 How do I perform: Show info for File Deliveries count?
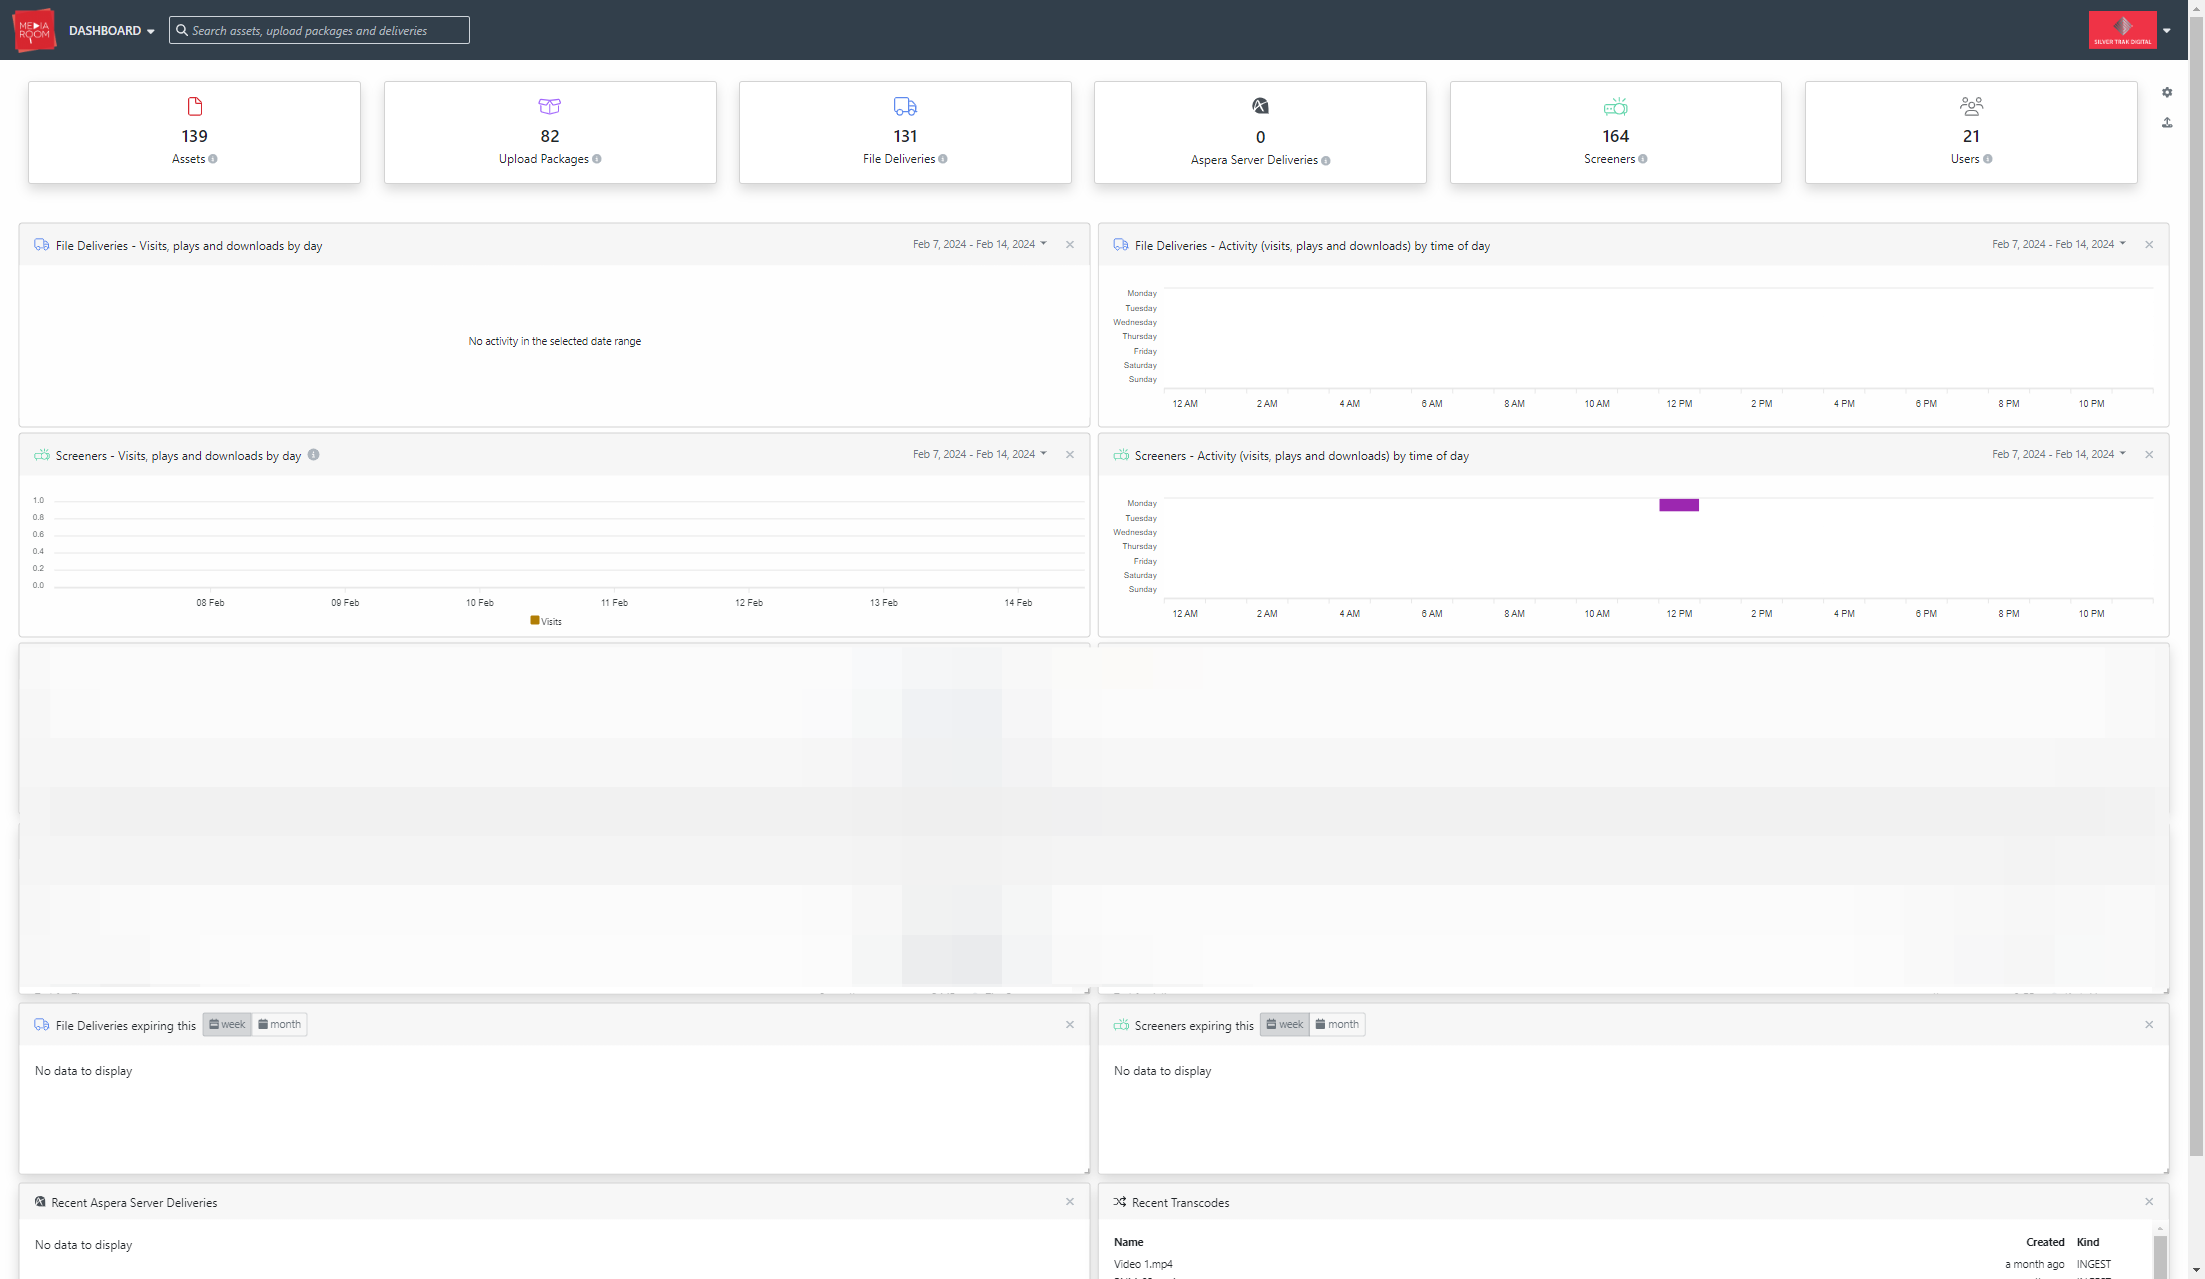point(943,159)
